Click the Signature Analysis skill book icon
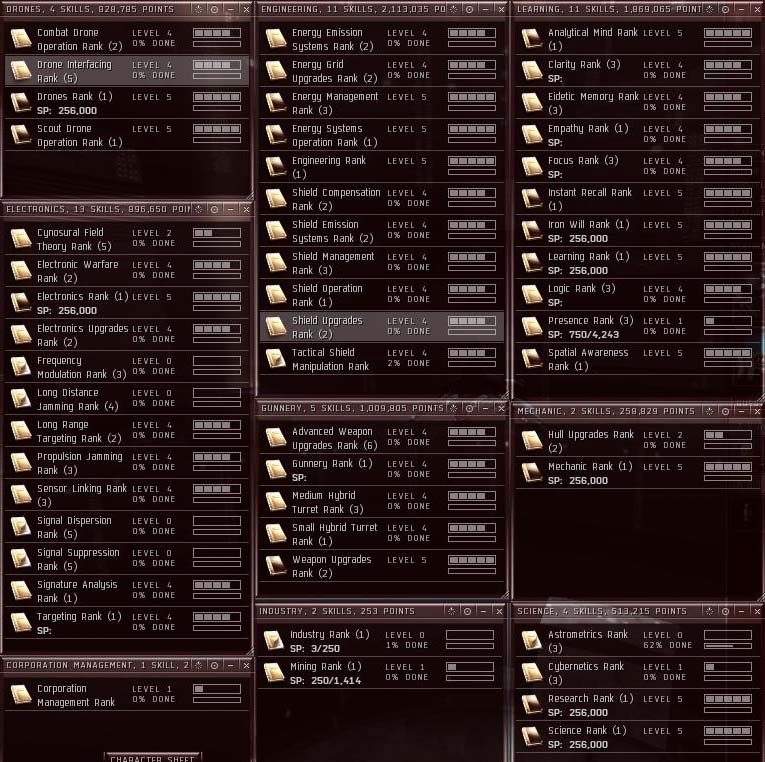 (x=20, y=591)
